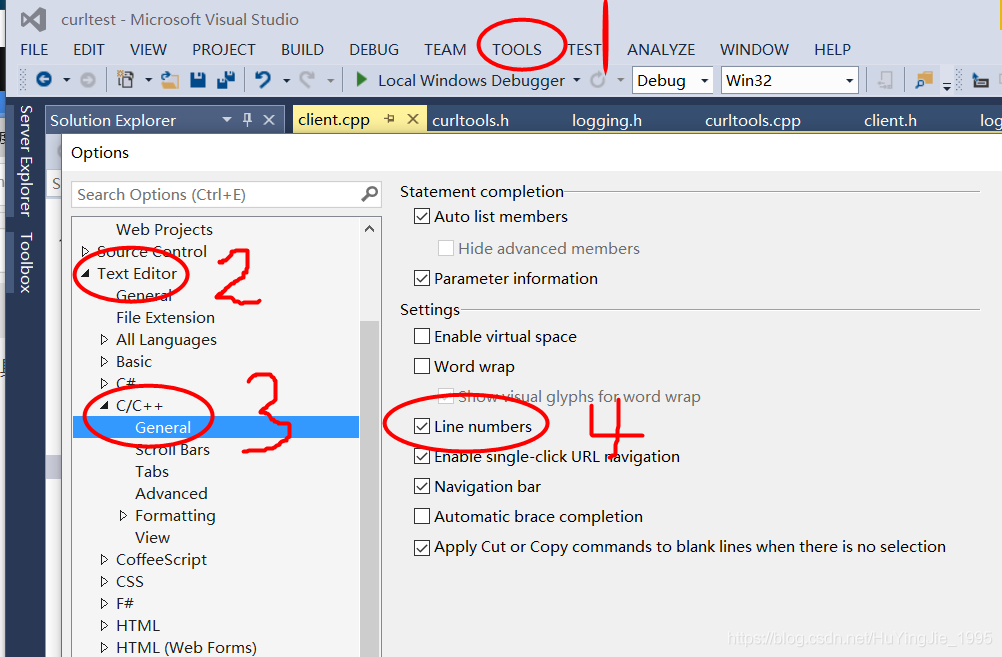Select Tabs under C/C++
This screenshot has width=1002, height=657.
[x=151, y=472]
